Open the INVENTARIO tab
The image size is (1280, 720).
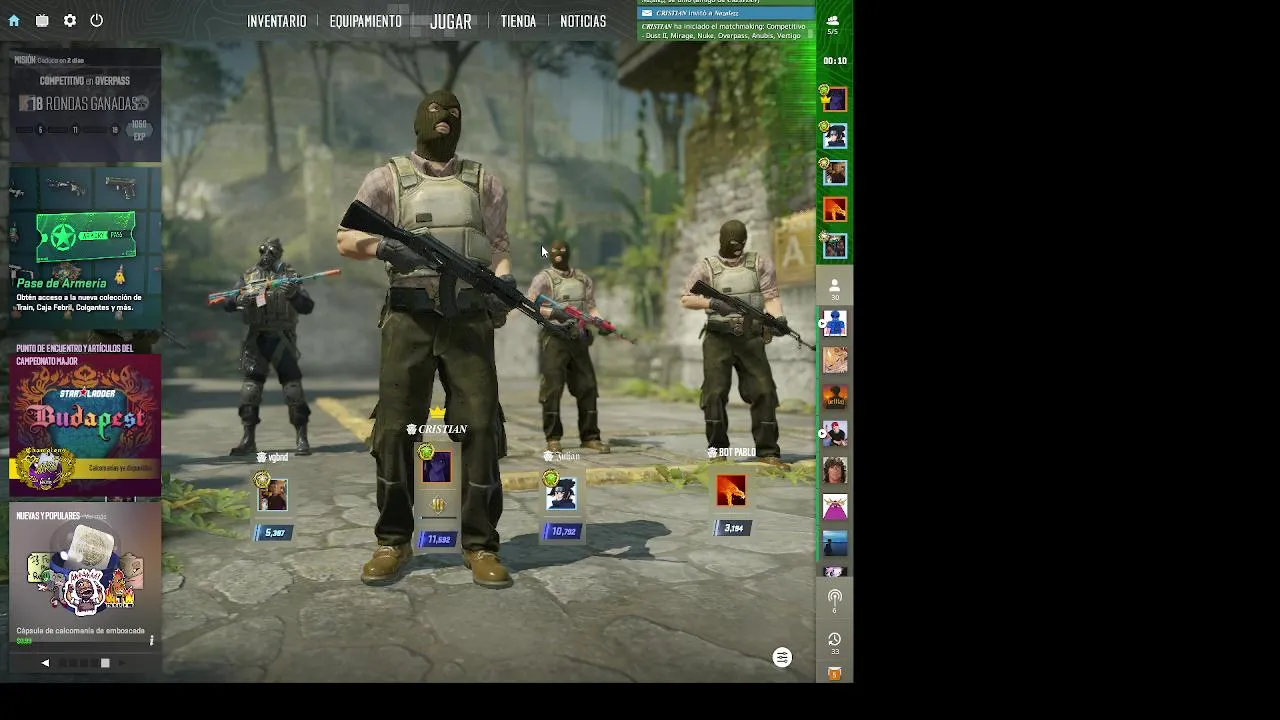(277, 21)
